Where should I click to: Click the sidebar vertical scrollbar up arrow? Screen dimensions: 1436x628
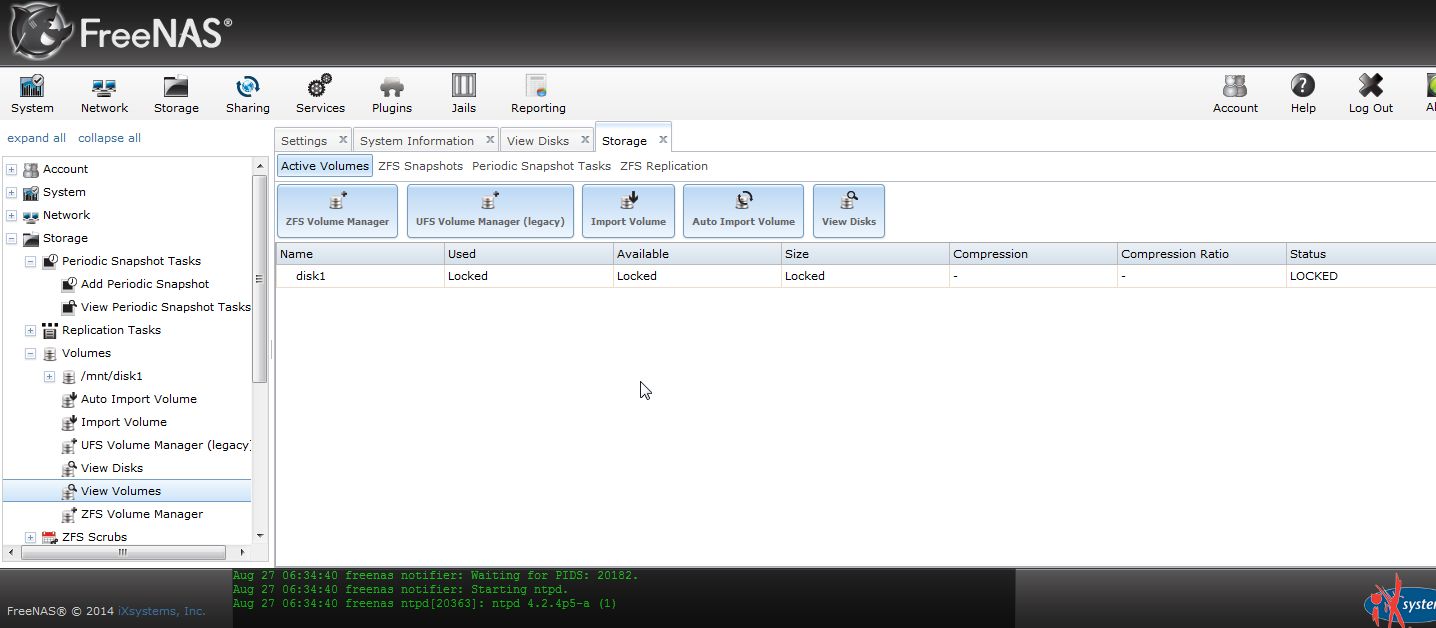click(260, 165)
